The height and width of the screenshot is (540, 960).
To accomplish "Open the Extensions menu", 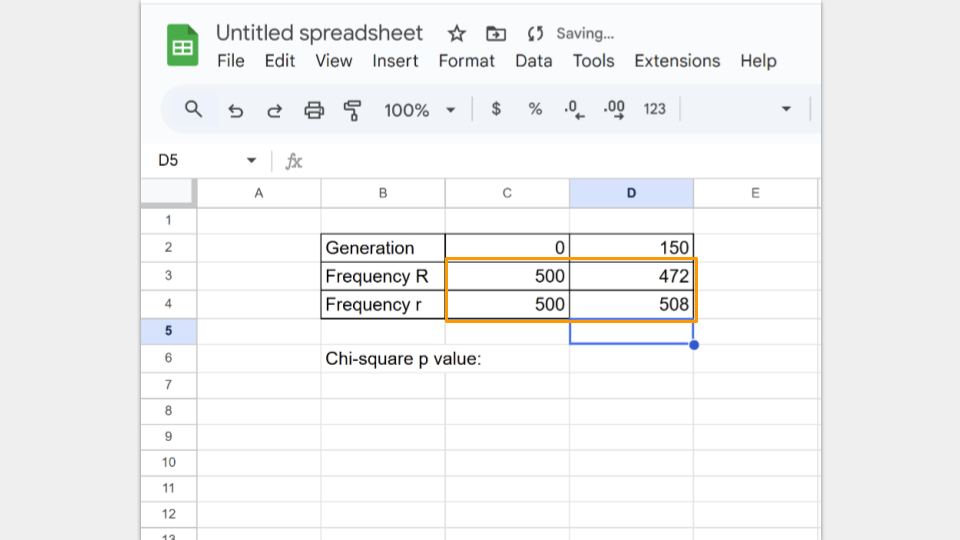I will point(677,61).
